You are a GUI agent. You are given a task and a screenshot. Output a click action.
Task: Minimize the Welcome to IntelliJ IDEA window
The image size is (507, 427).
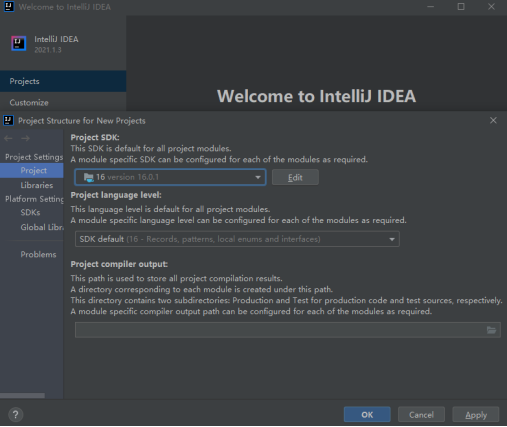tap(431, 7)
